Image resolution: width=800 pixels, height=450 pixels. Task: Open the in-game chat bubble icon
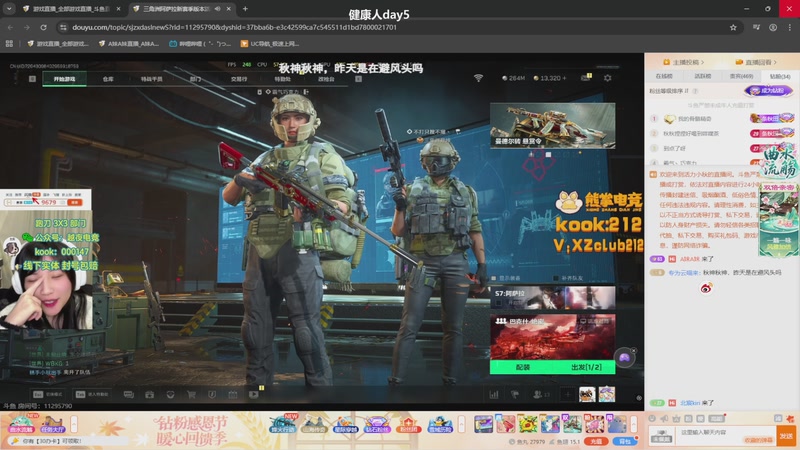coord(129,394)
